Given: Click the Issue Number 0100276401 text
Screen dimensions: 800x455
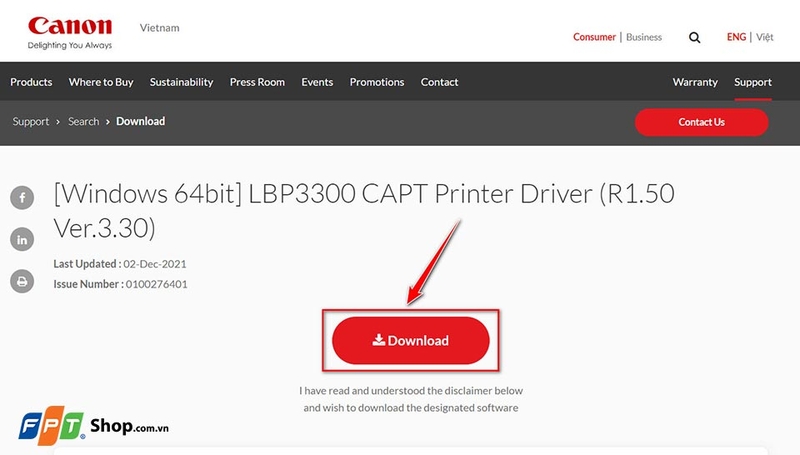Looking at the screenshot, I should [120, 284].
